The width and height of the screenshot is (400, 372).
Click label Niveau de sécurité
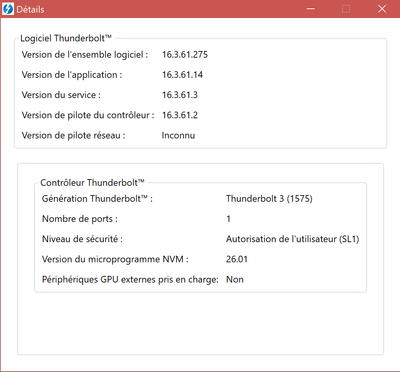(82, 239)
